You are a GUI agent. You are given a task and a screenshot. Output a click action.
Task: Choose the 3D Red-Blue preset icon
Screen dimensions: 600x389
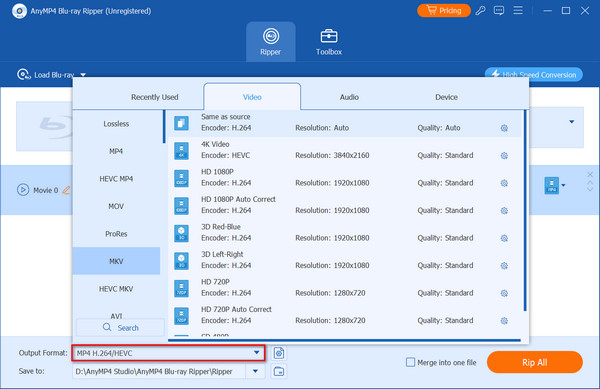181,233
